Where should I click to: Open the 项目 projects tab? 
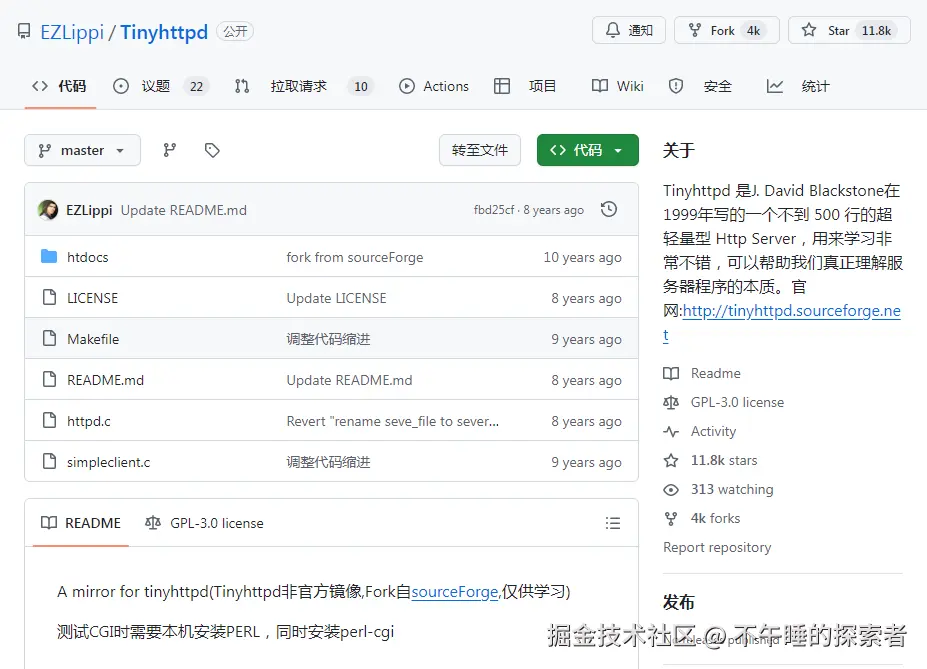coord(525,86)
